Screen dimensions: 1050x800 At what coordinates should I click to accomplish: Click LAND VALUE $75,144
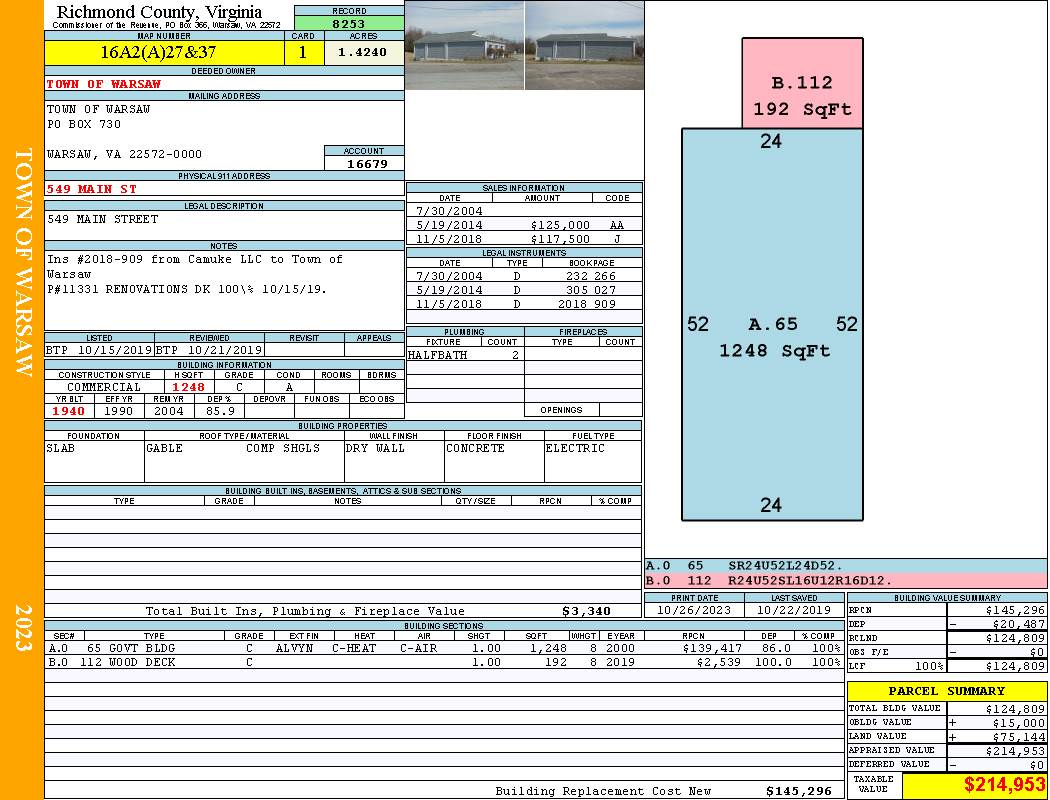point(1019,737)
